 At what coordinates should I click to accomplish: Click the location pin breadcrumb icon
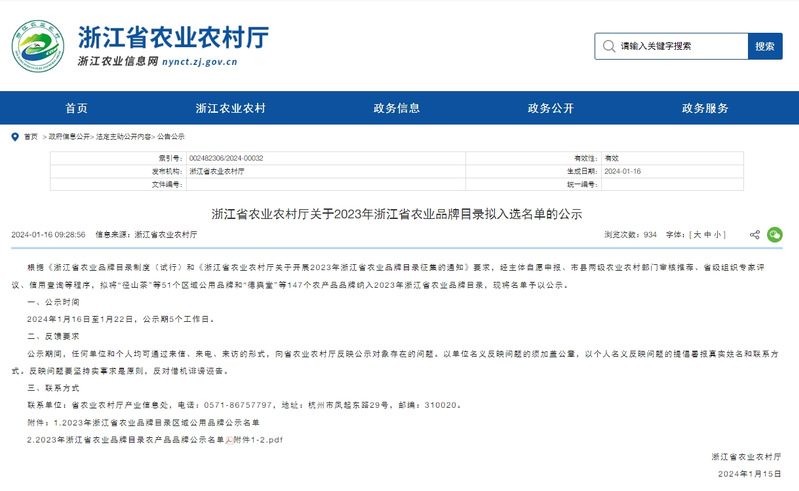[x=15, y=137]
